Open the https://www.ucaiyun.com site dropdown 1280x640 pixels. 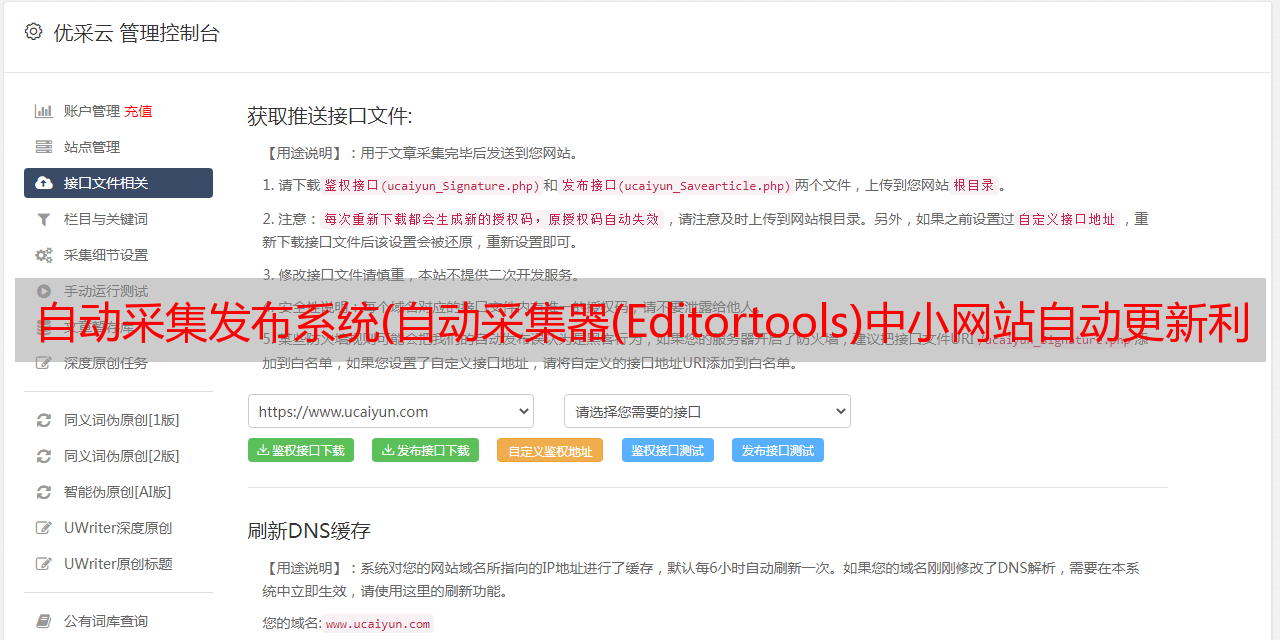(x=391, y=411)
